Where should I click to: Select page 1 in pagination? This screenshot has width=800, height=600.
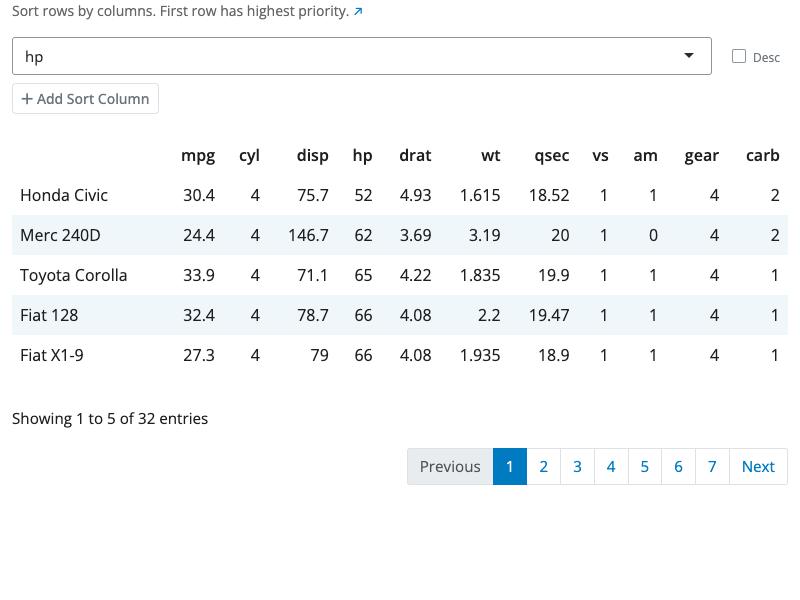point(509,467)
